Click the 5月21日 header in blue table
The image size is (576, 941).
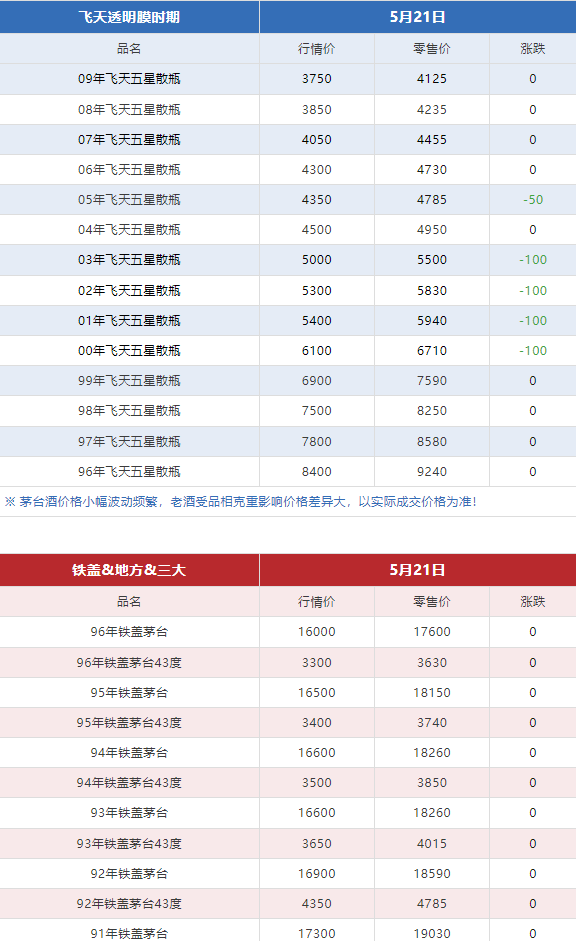point(418,17)
